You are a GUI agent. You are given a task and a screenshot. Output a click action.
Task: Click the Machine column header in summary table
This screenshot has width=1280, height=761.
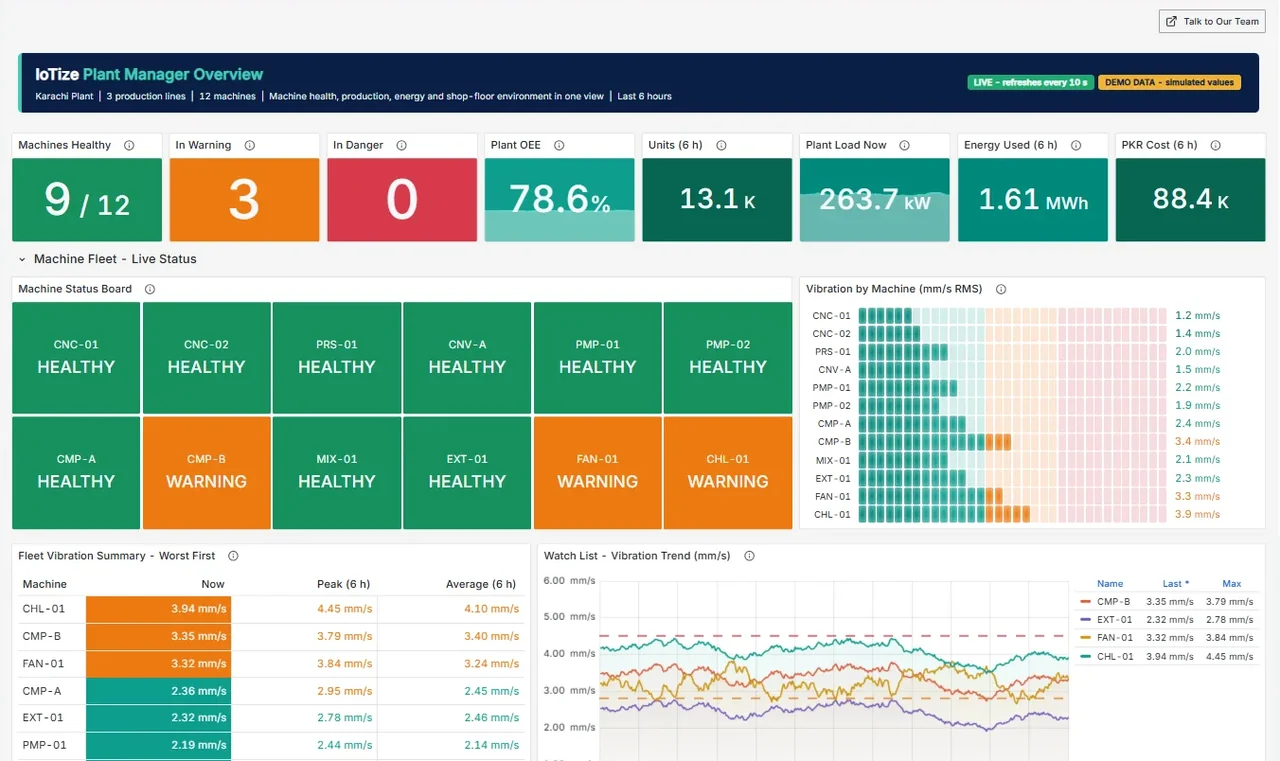point(45,584)
